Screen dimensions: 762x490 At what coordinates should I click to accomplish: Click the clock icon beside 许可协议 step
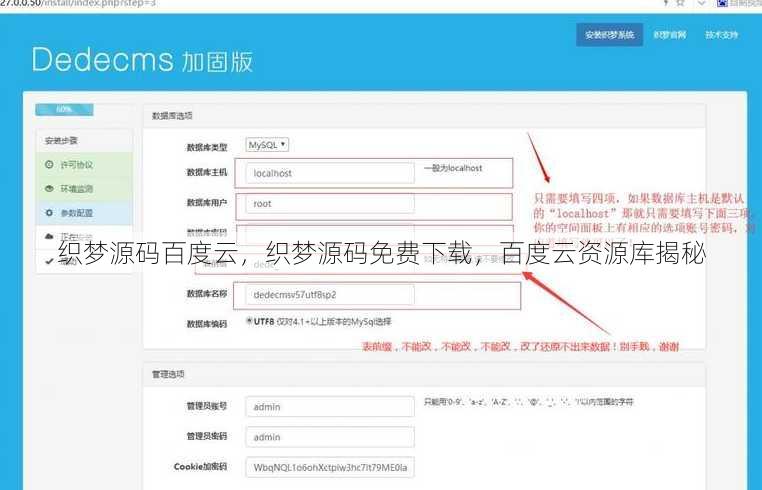point(49,164)
